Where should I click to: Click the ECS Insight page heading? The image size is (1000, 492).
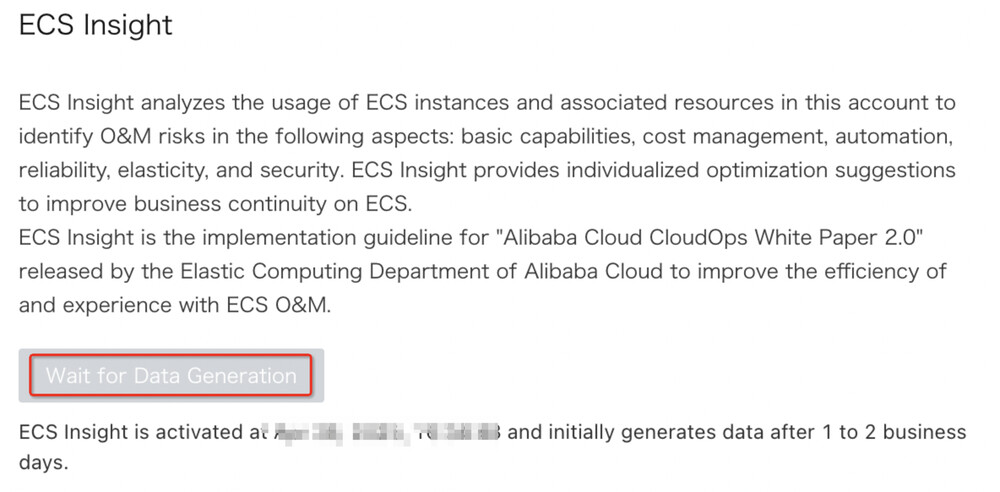pos(96,25)
